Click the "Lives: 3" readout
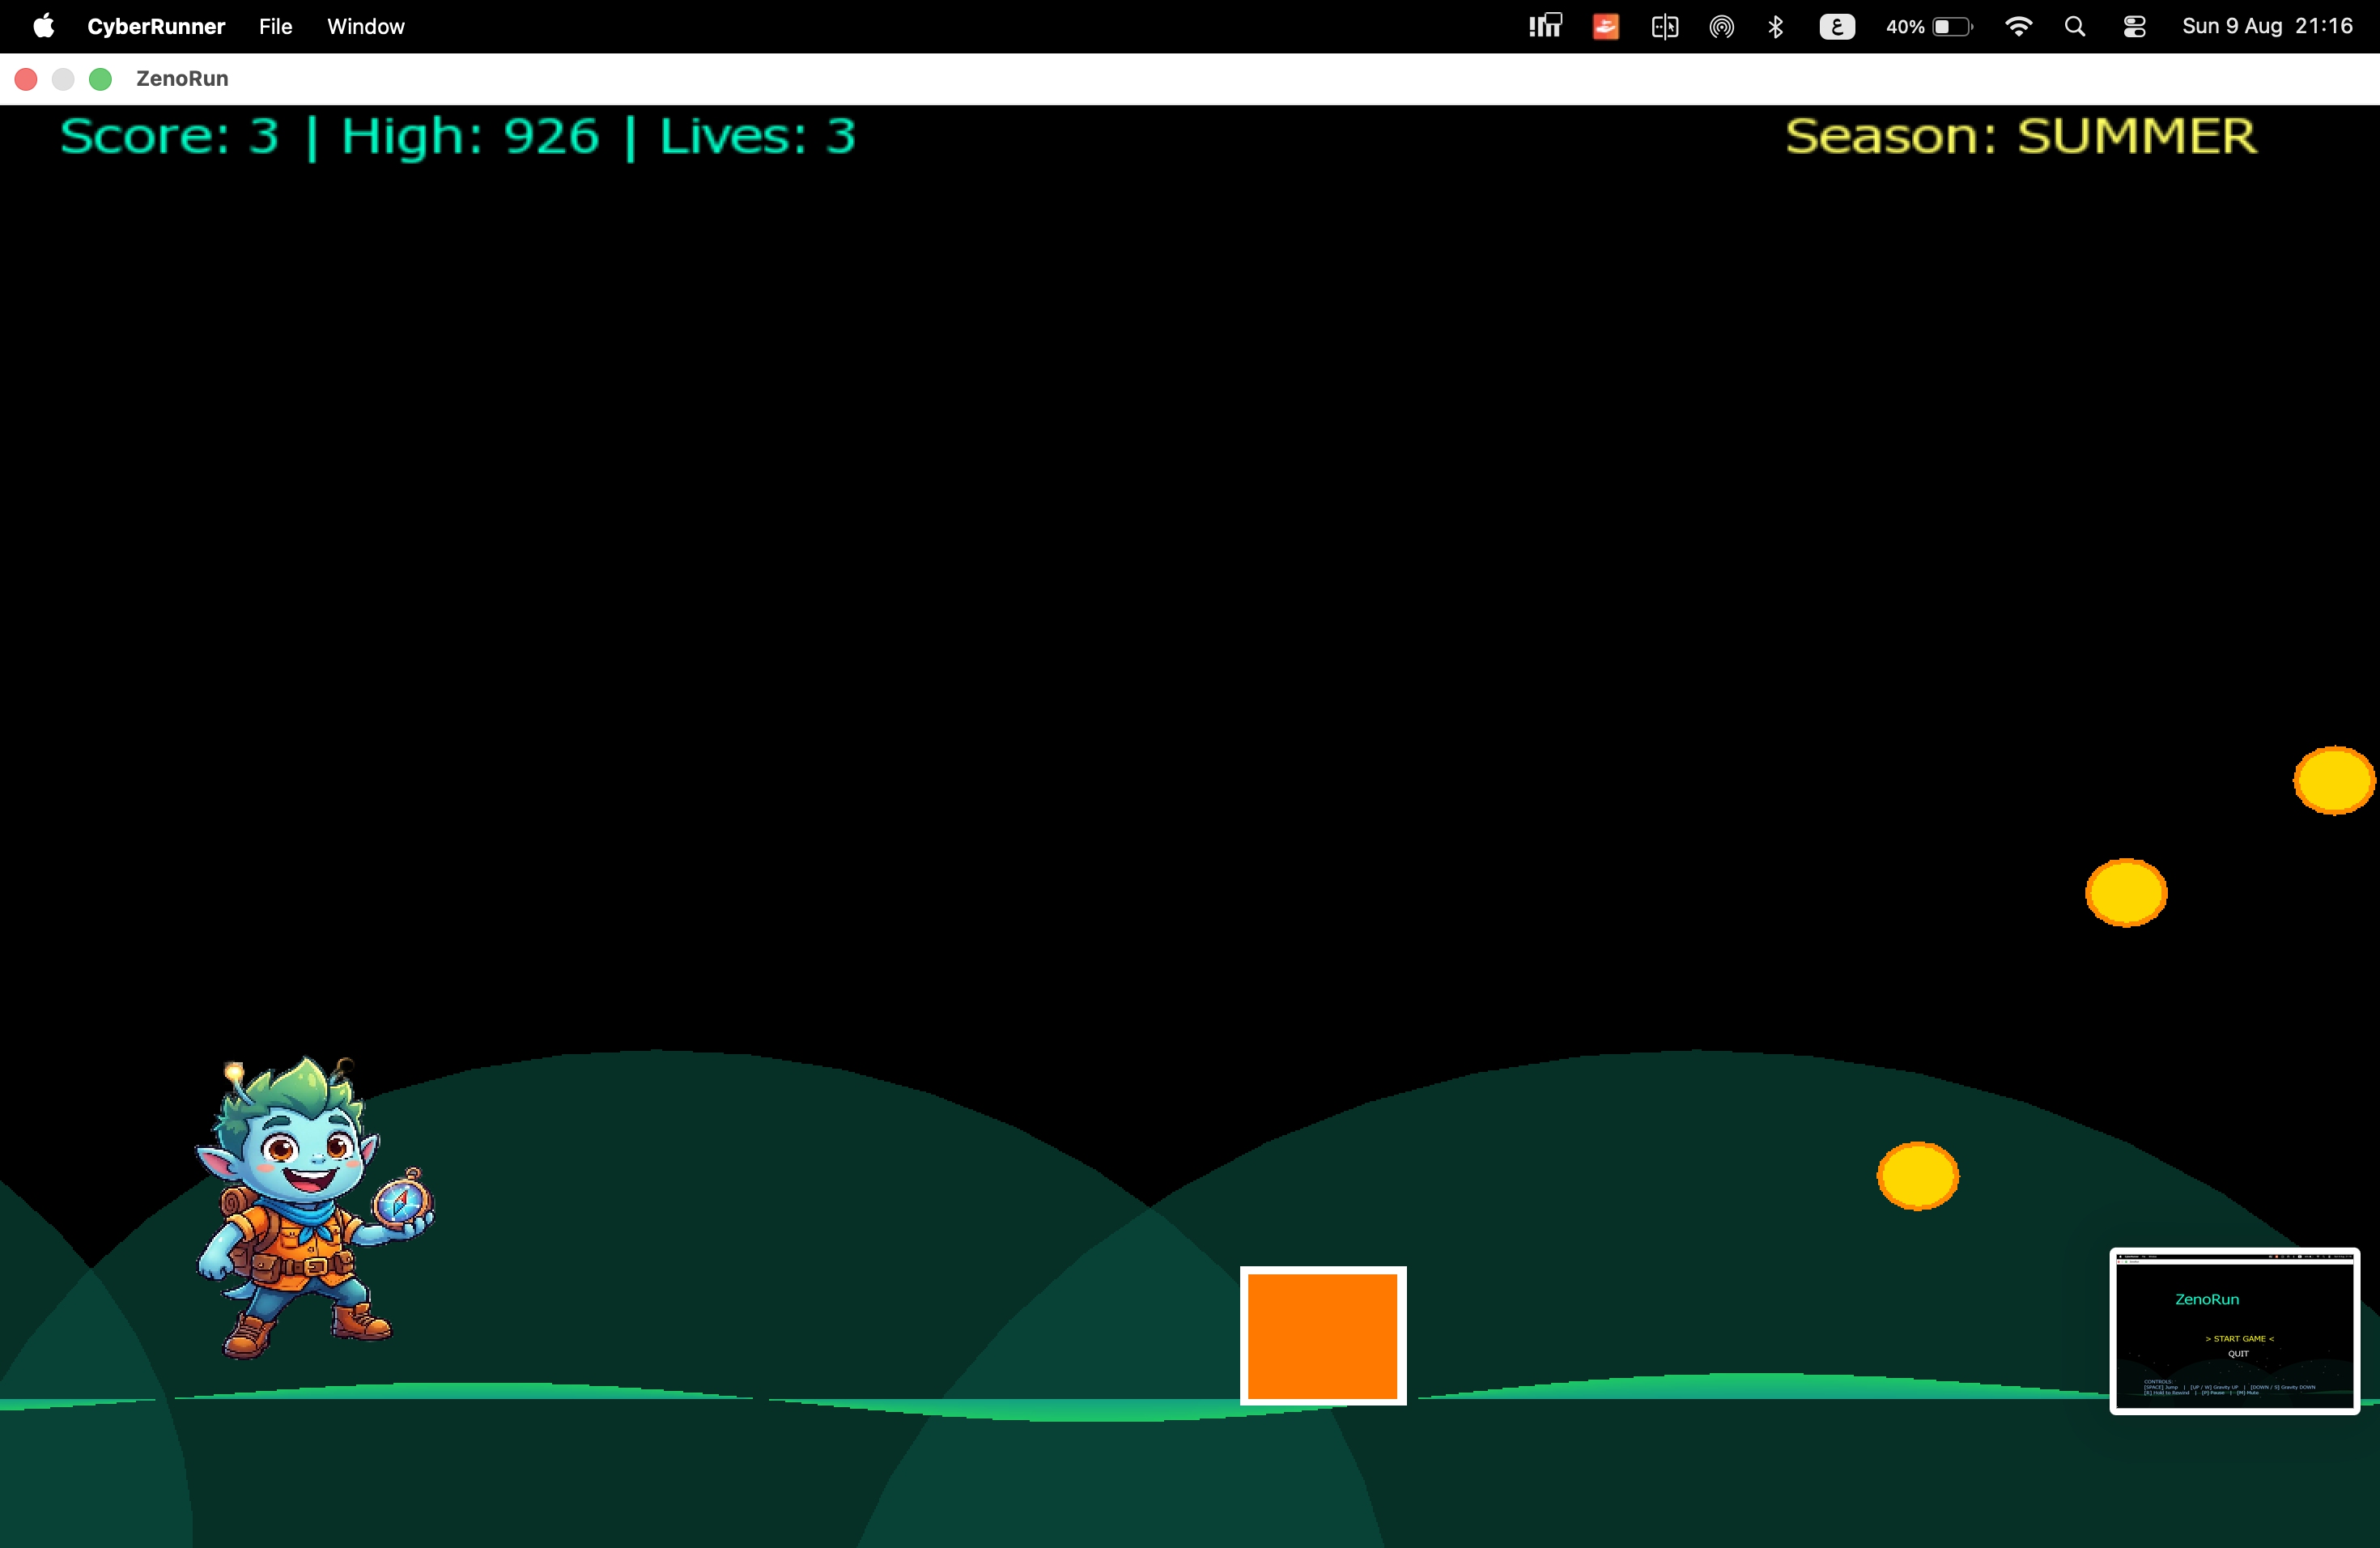Viewport: 2380px width, 1548px height. tap(757, 136)
